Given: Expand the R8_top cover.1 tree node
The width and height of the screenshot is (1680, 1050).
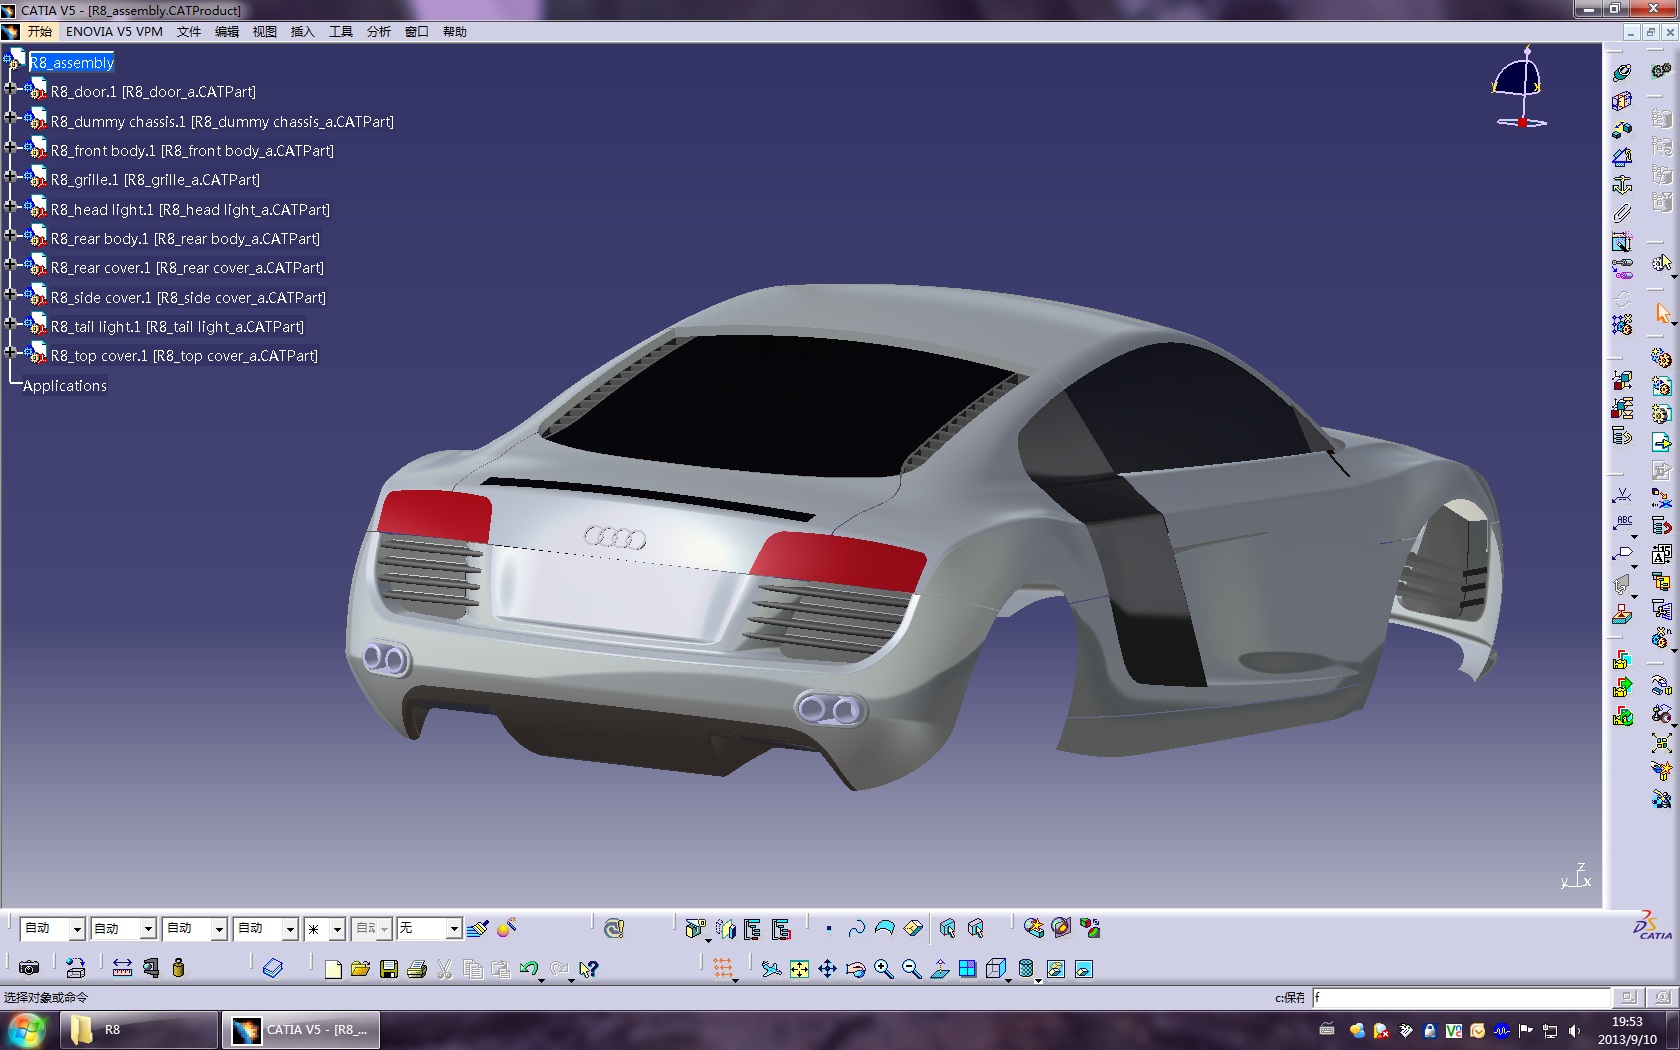Looking at the screenshot, I should tap(11, 352).
